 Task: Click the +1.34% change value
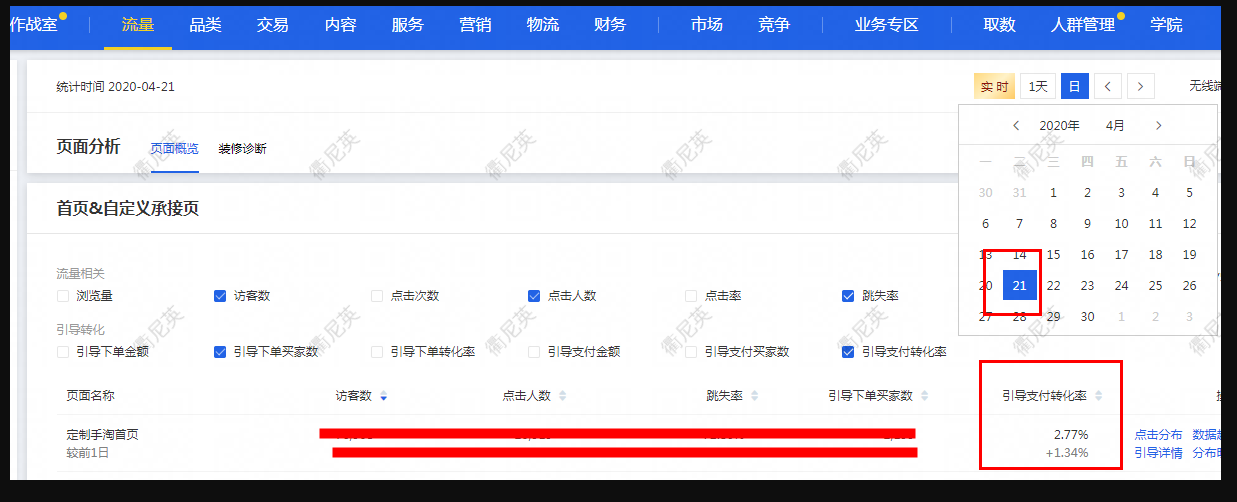[1067, 453]
